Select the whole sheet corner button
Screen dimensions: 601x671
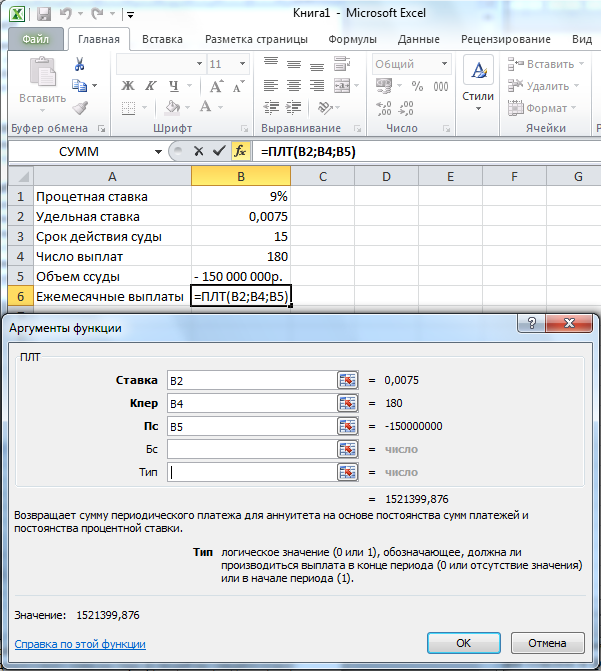21,176
